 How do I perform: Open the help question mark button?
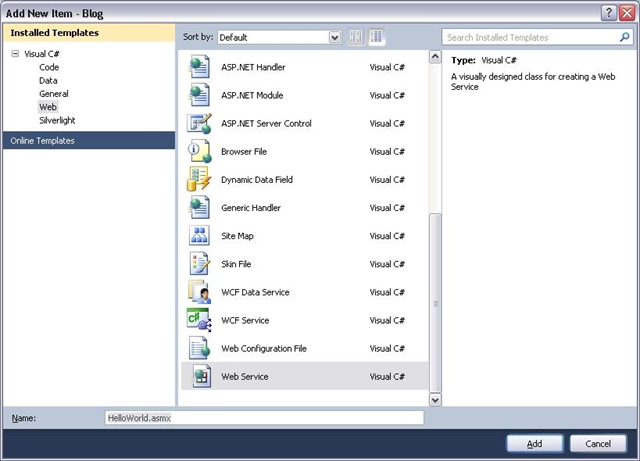[x=608, y=13]
